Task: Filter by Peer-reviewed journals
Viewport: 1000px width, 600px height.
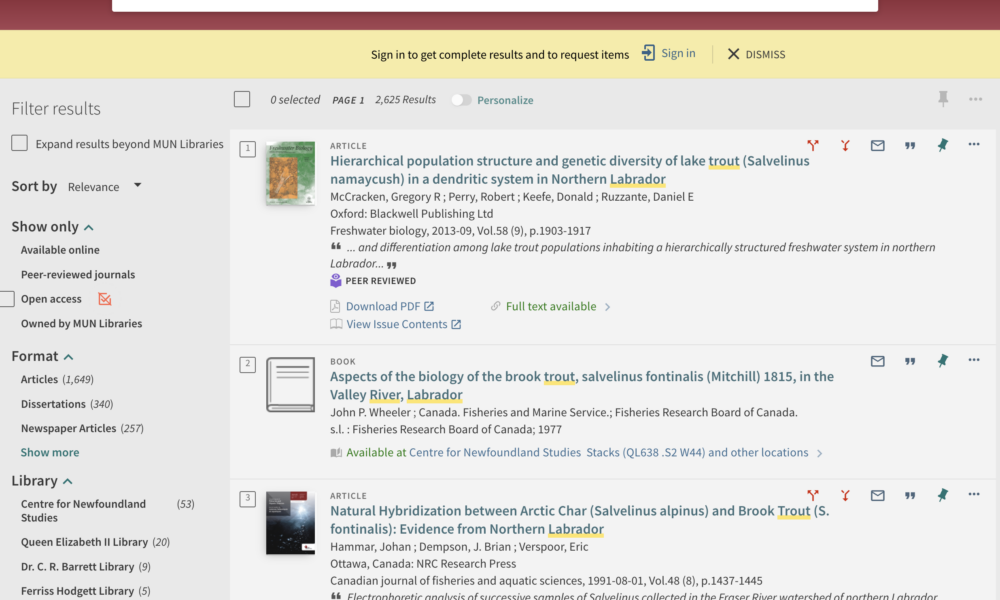Action: click(x=78, y=275)
